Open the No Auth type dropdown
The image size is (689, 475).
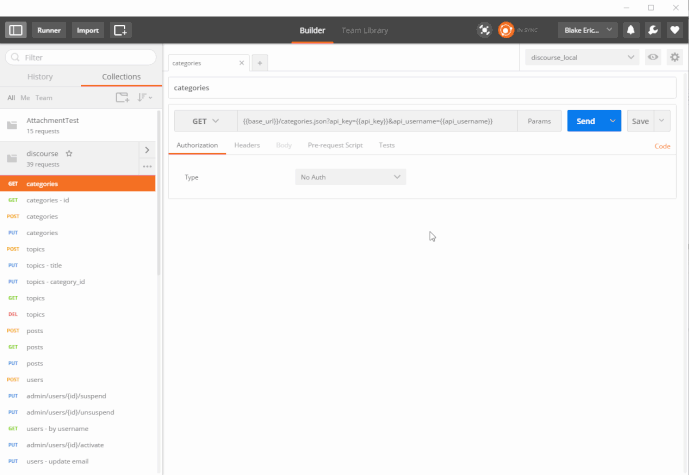pos(350,177)
